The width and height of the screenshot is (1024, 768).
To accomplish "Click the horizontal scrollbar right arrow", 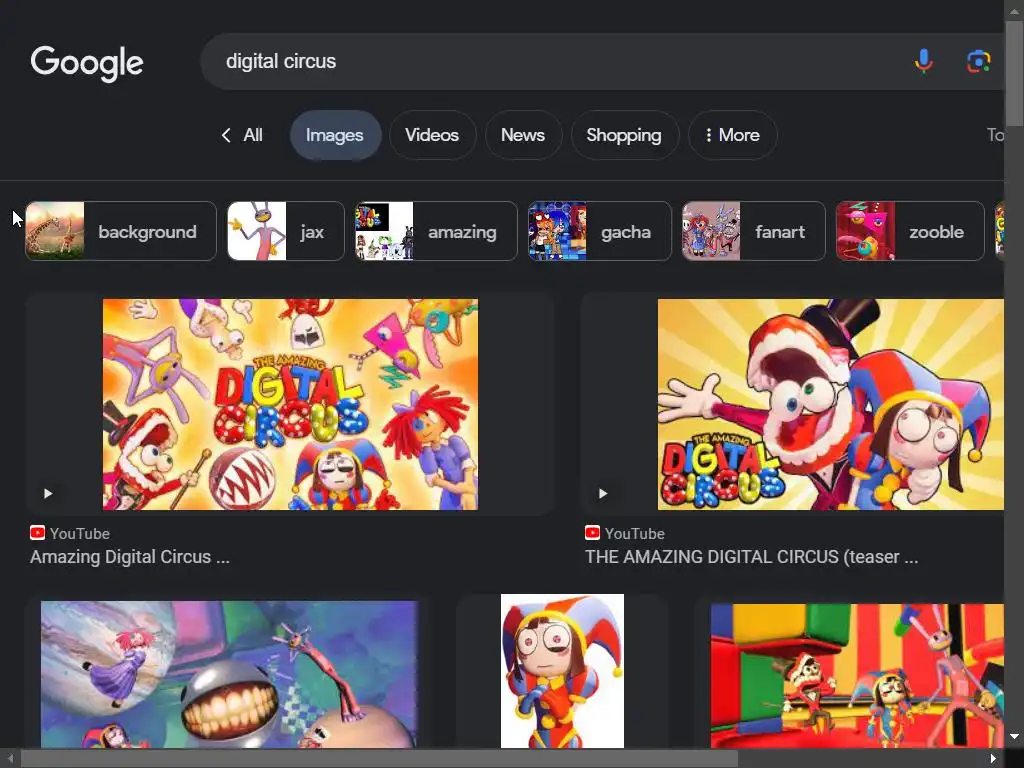I will click(993, 758).
